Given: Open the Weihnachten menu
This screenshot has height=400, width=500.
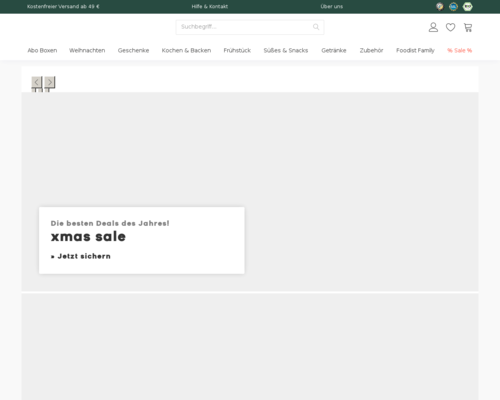Looking at the screenshot, I should [x=87, y=50].
